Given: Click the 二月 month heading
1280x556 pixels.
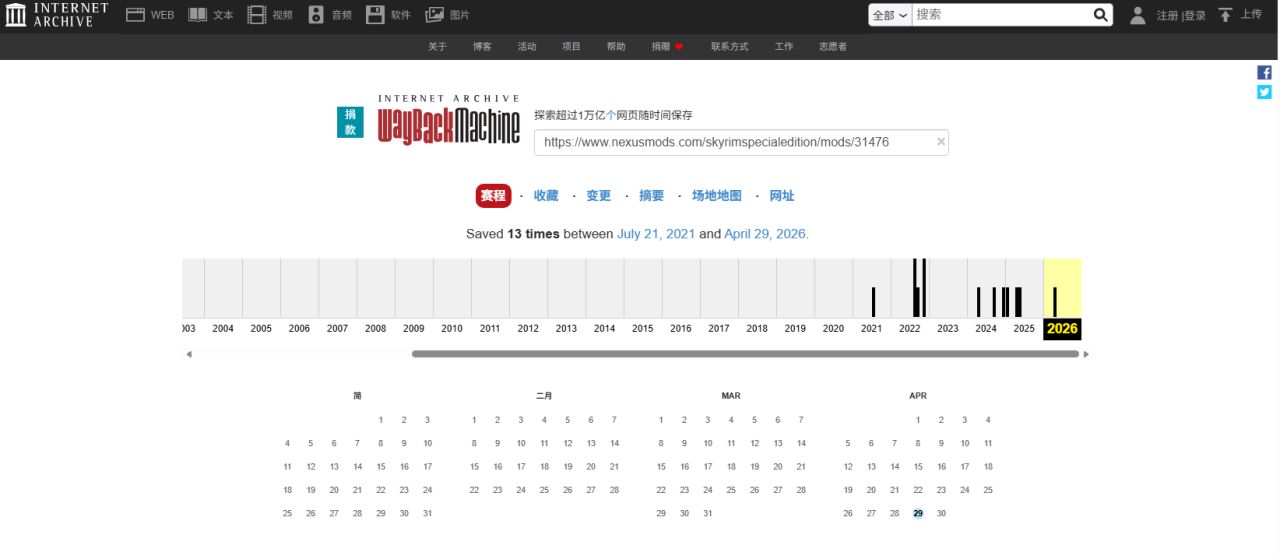Looking at the screenshot, I should click(544, 396).
